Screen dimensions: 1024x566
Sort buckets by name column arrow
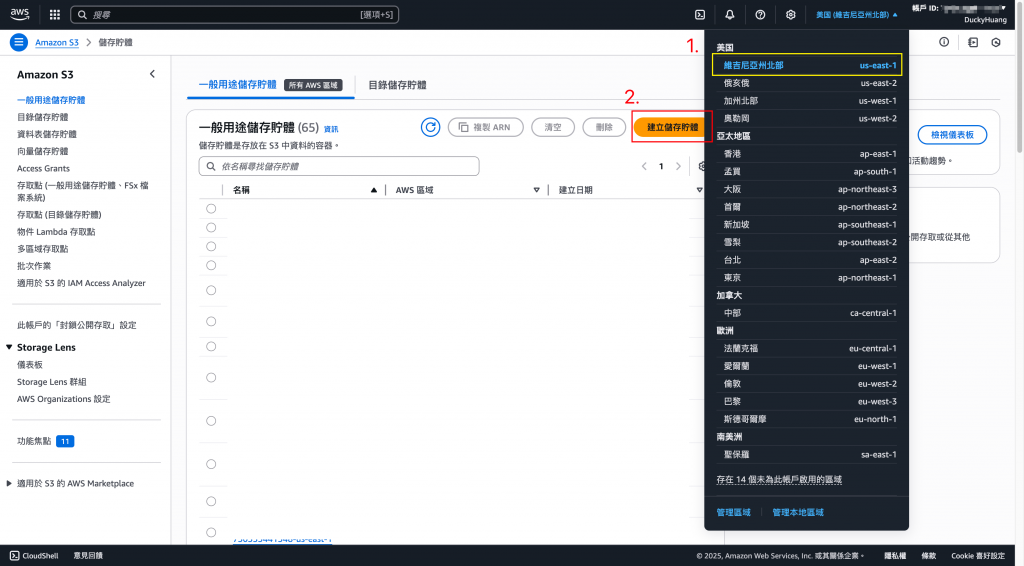[x=374, y=190]
